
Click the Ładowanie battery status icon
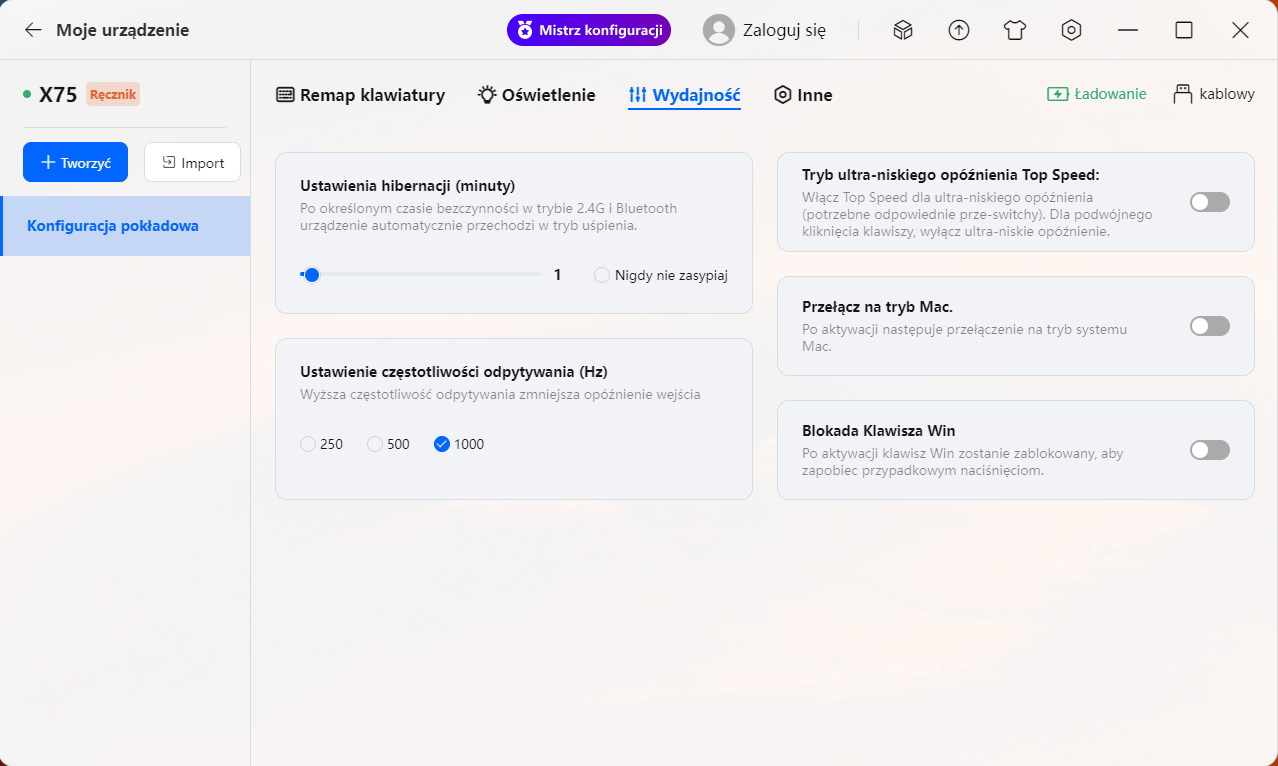(x=1058, y=94)
